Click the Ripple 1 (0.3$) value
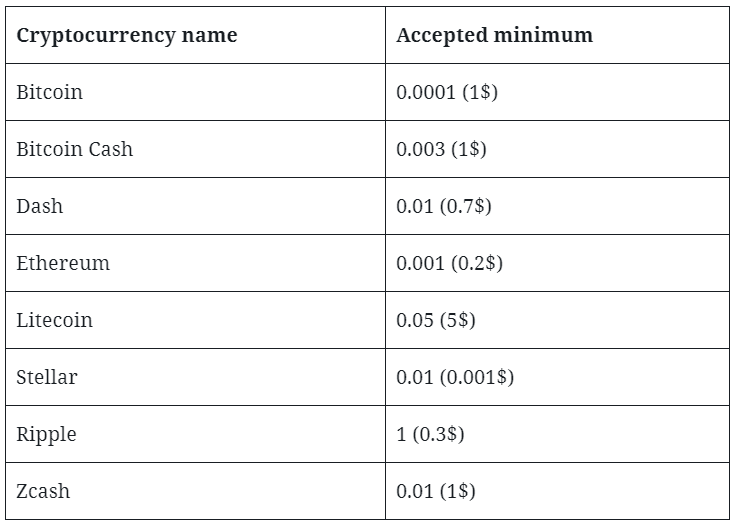 430,434
